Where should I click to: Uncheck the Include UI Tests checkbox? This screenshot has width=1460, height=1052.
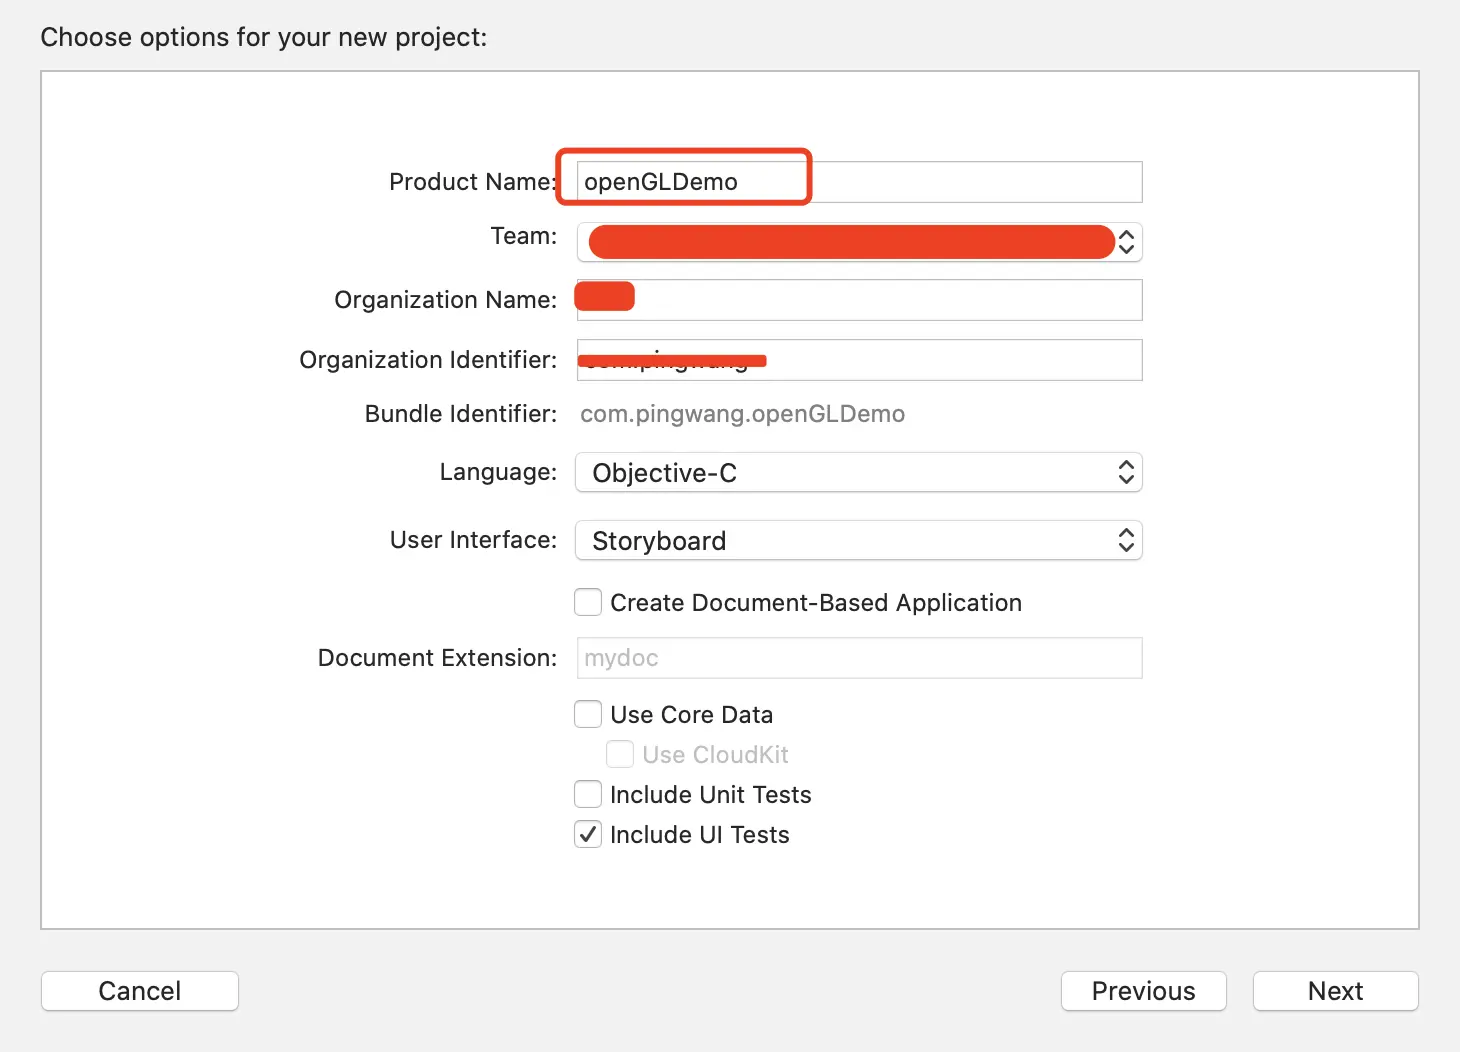(x=588, y=835)
